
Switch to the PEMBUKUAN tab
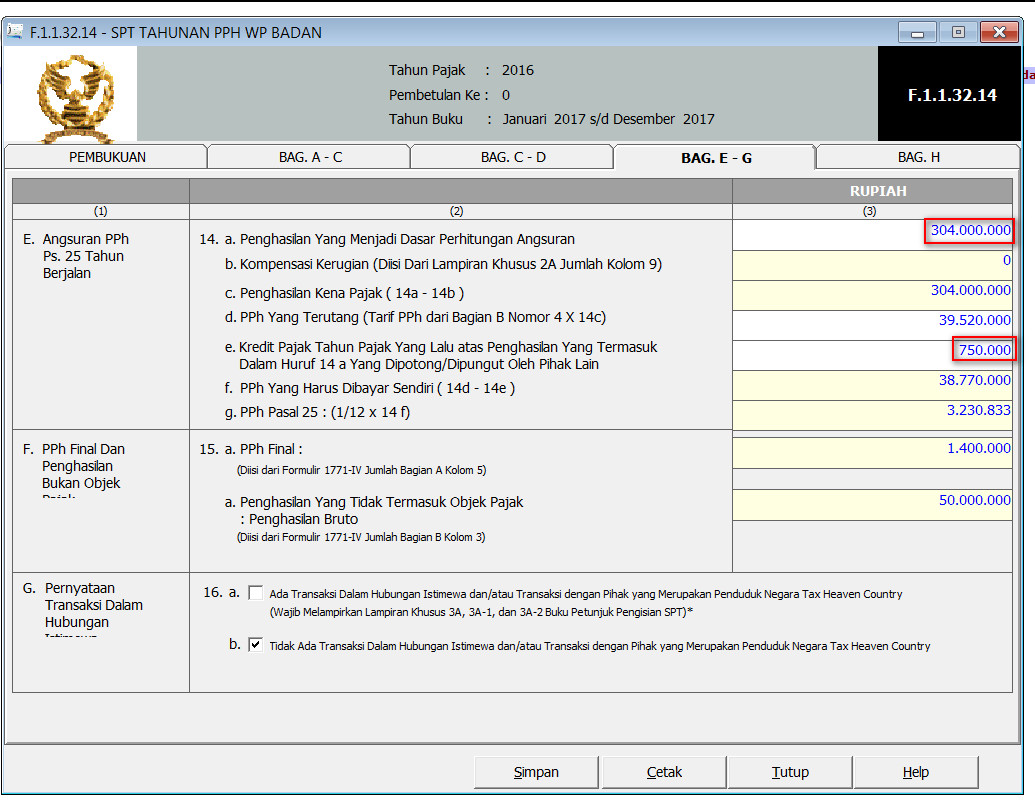(x=107, y=157)
